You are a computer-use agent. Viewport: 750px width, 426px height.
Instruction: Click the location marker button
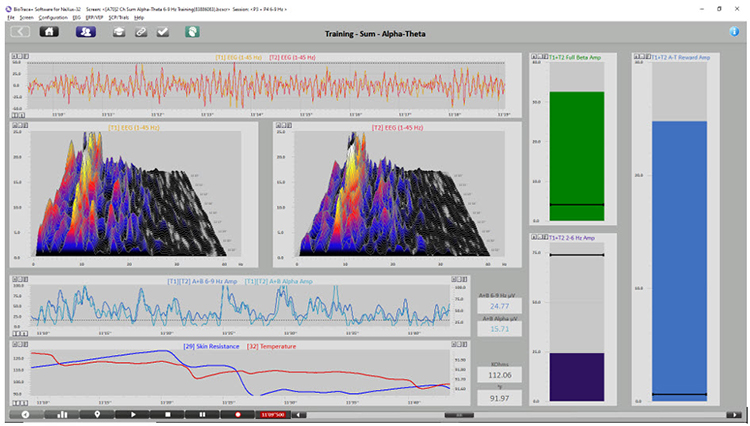pos(97,413)
